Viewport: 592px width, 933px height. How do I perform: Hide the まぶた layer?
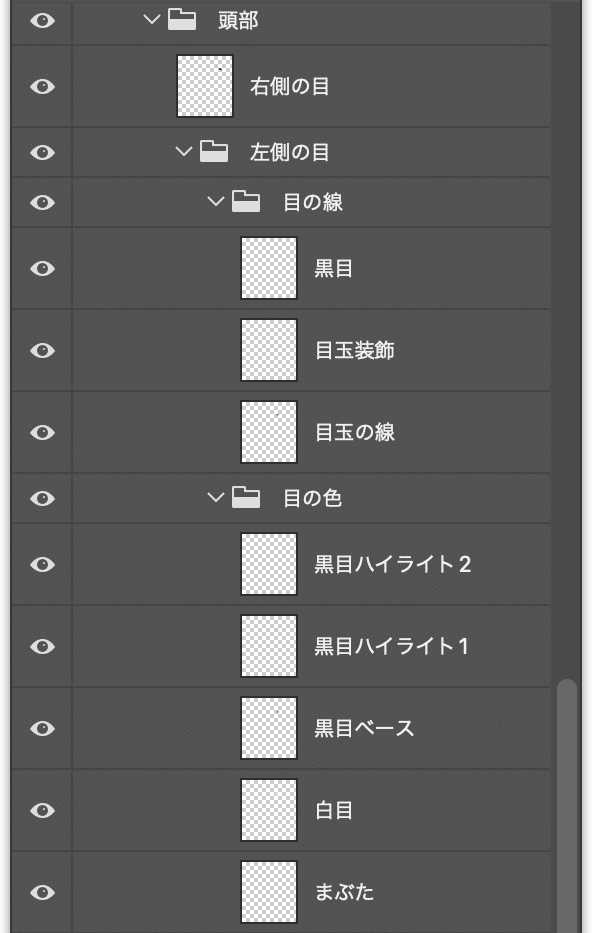[42, 892]
